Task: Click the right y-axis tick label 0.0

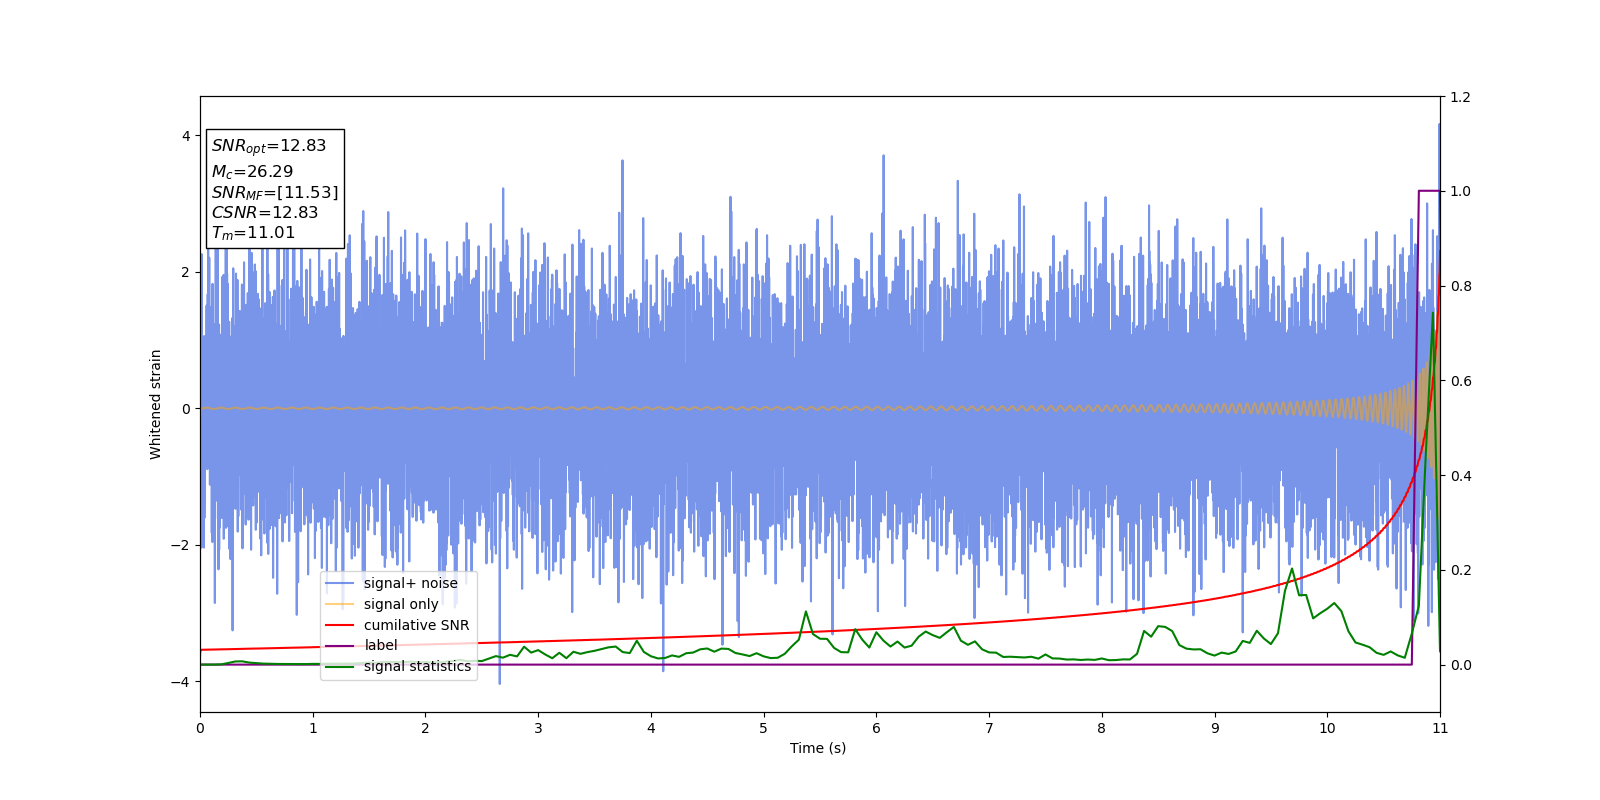Action: pos(1460,665)
